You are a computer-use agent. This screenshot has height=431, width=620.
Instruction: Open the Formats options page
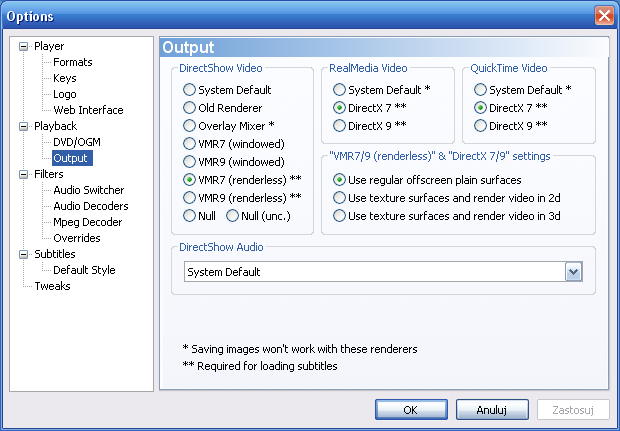73,62
